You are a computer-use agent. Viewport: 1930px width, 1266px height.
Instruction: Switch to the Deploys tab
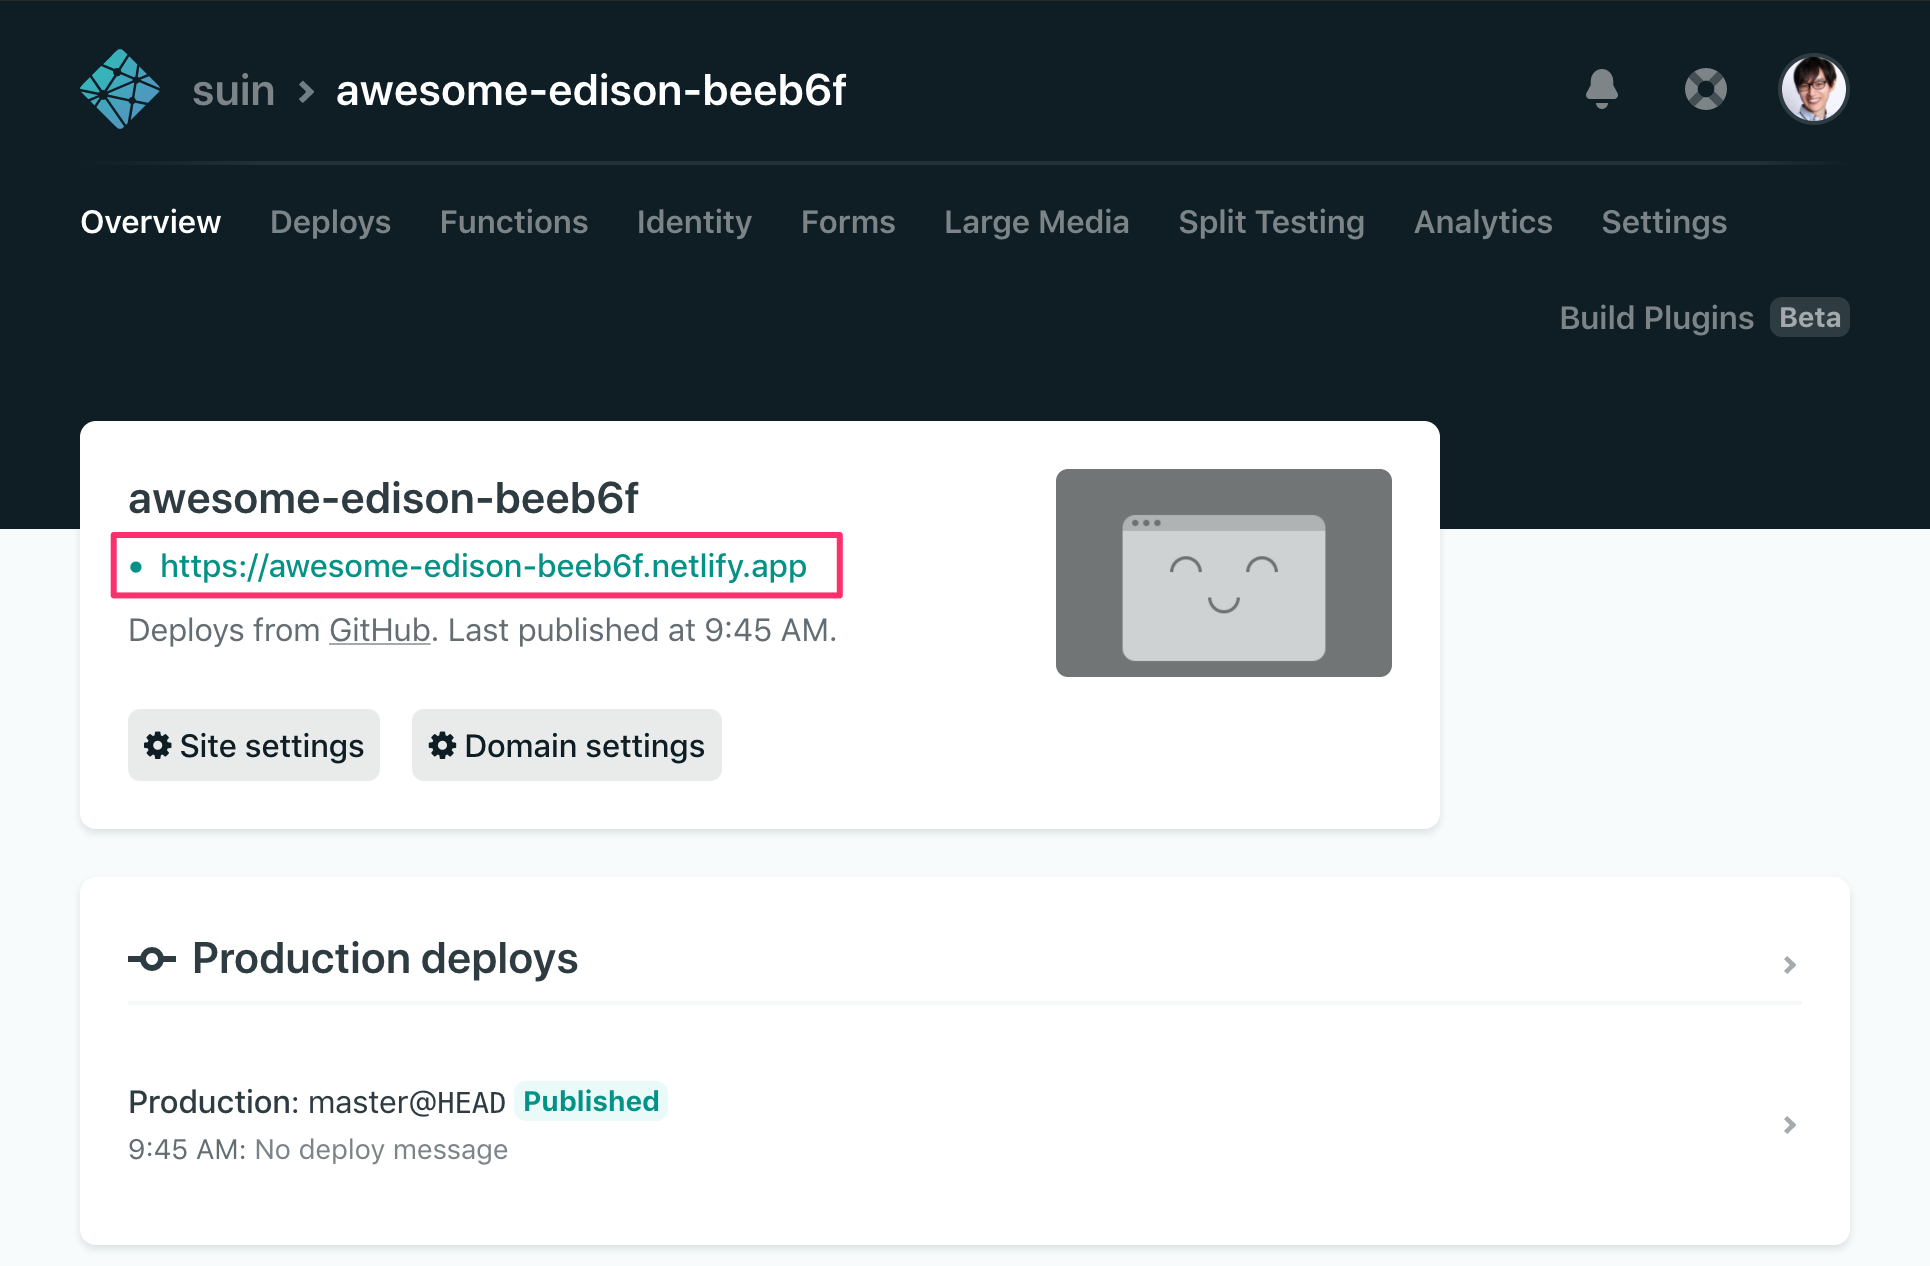pyautogui.click(x=330, y=222)
